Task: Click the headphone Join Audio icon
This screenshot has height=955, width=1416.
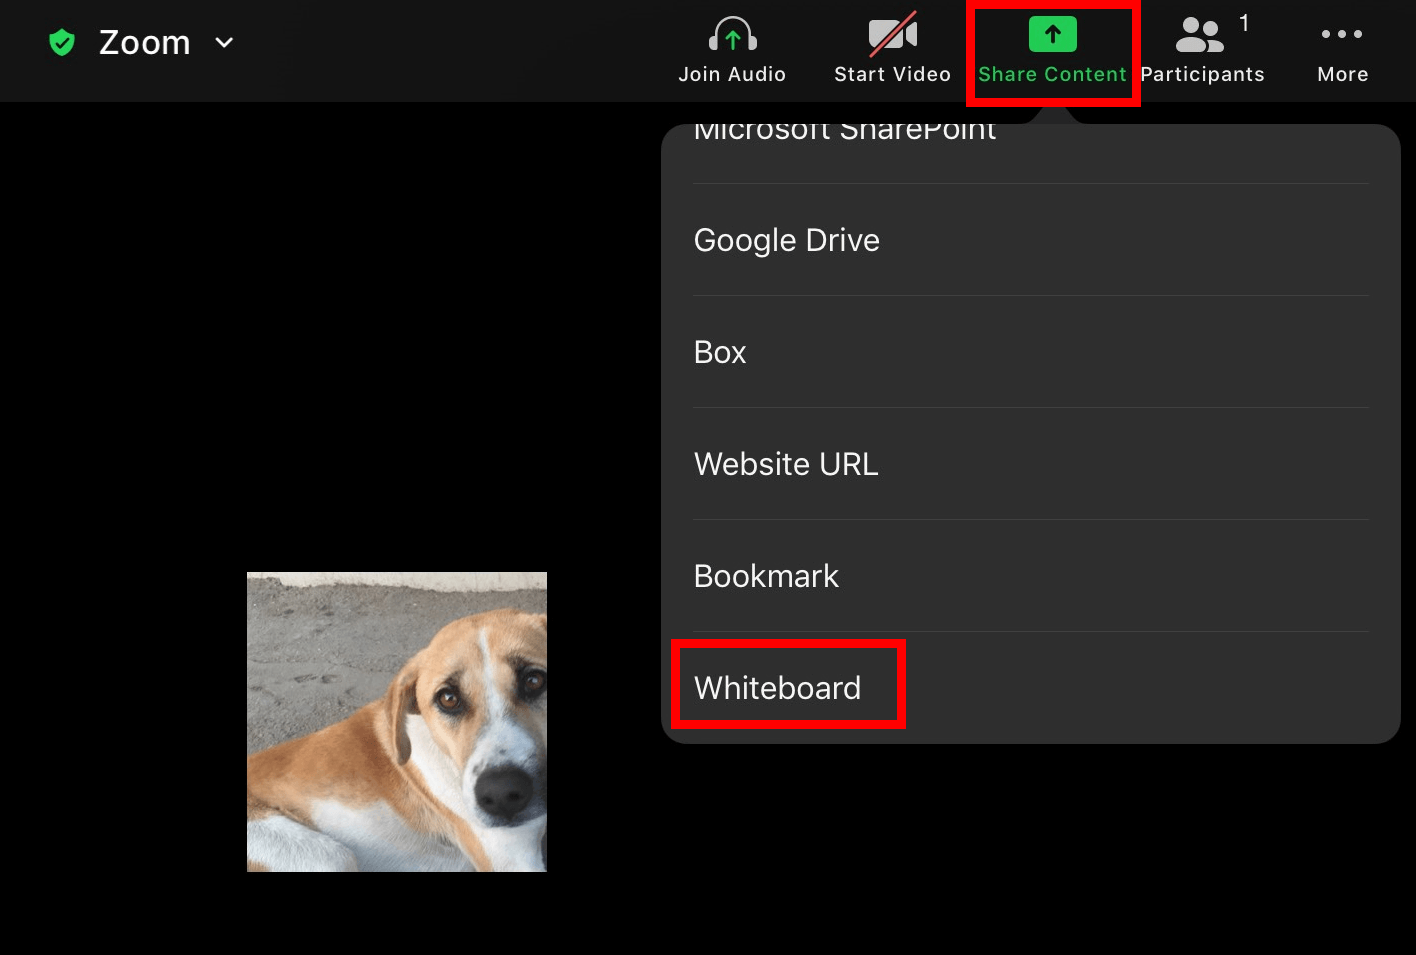Action: coord(732,34)
